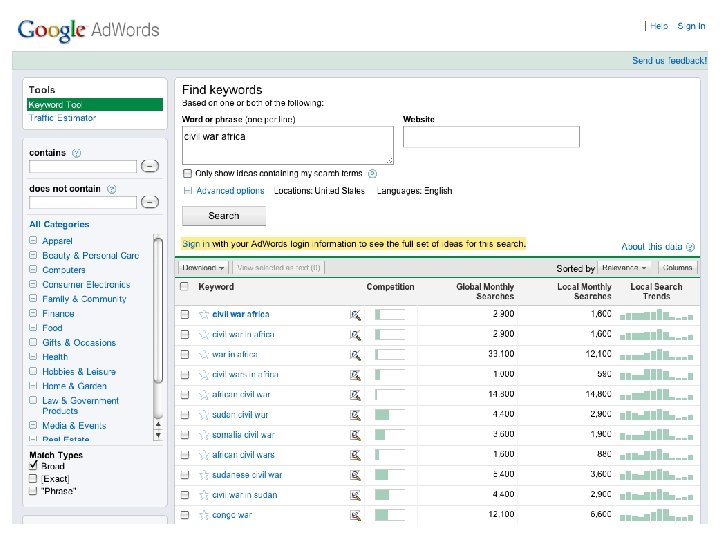Image resolution: width=720 pixels, height=540 pixels.
Task: Open the Download dropdown
Action: click(x=203, y=268)
